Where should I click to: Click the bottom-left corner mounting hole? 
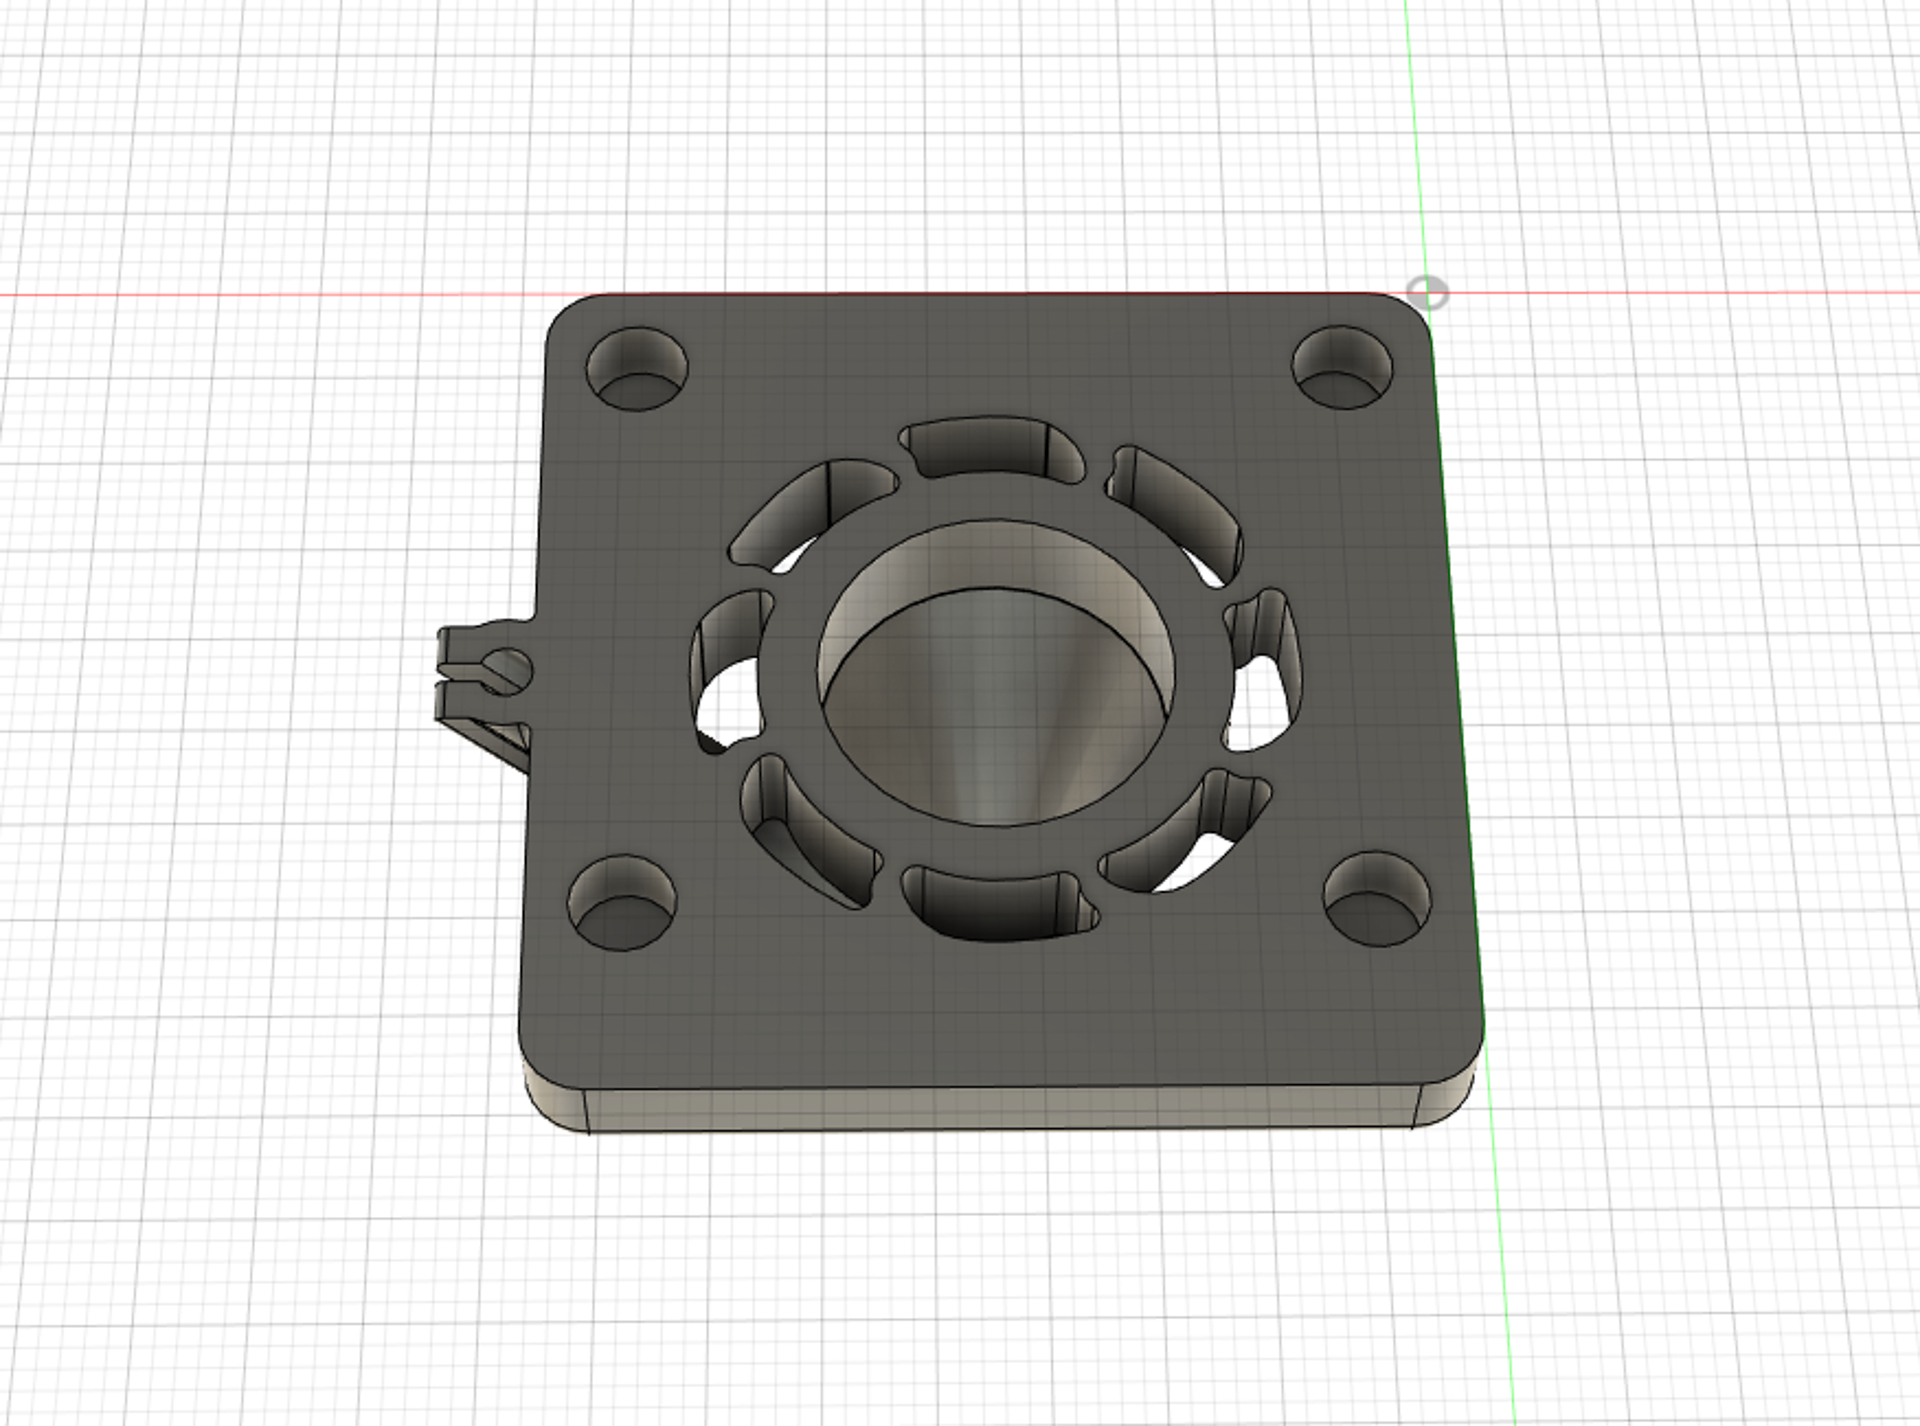pos(621,903)
